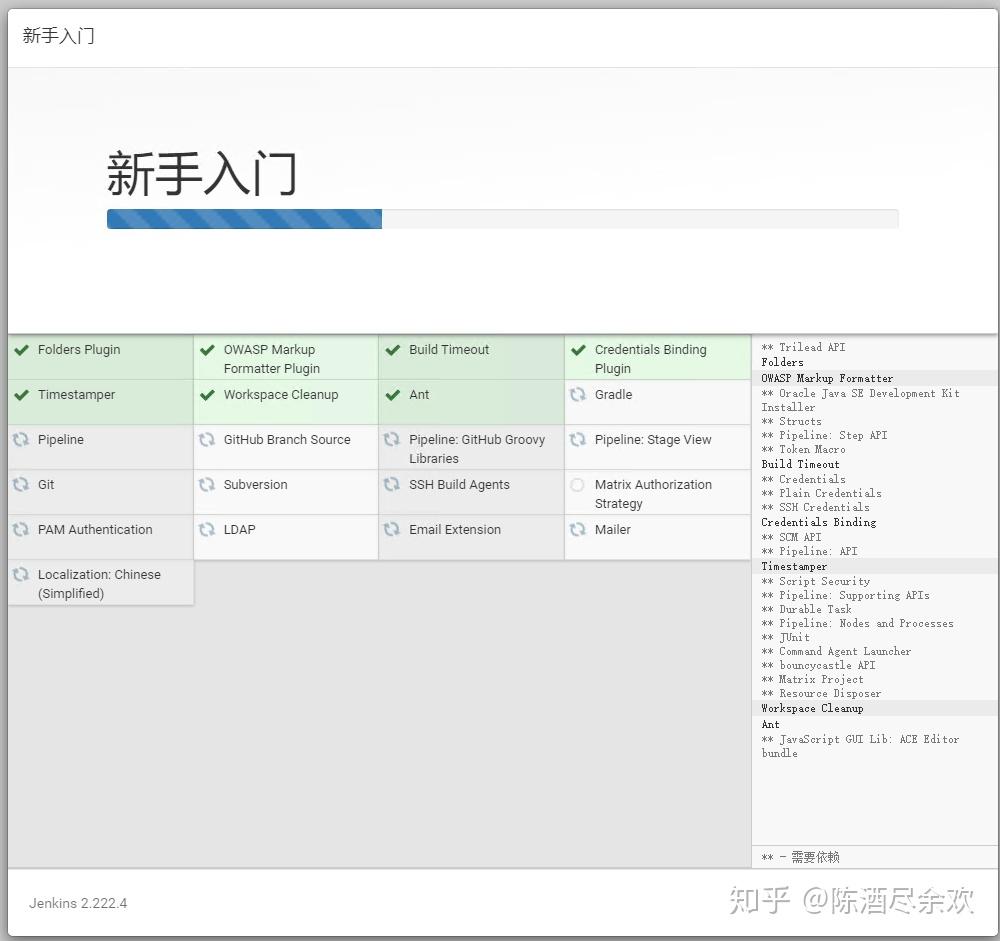This screenshot has width=1000, height=941.
Task: Click the installation progress bar
Action: [500, 218]
